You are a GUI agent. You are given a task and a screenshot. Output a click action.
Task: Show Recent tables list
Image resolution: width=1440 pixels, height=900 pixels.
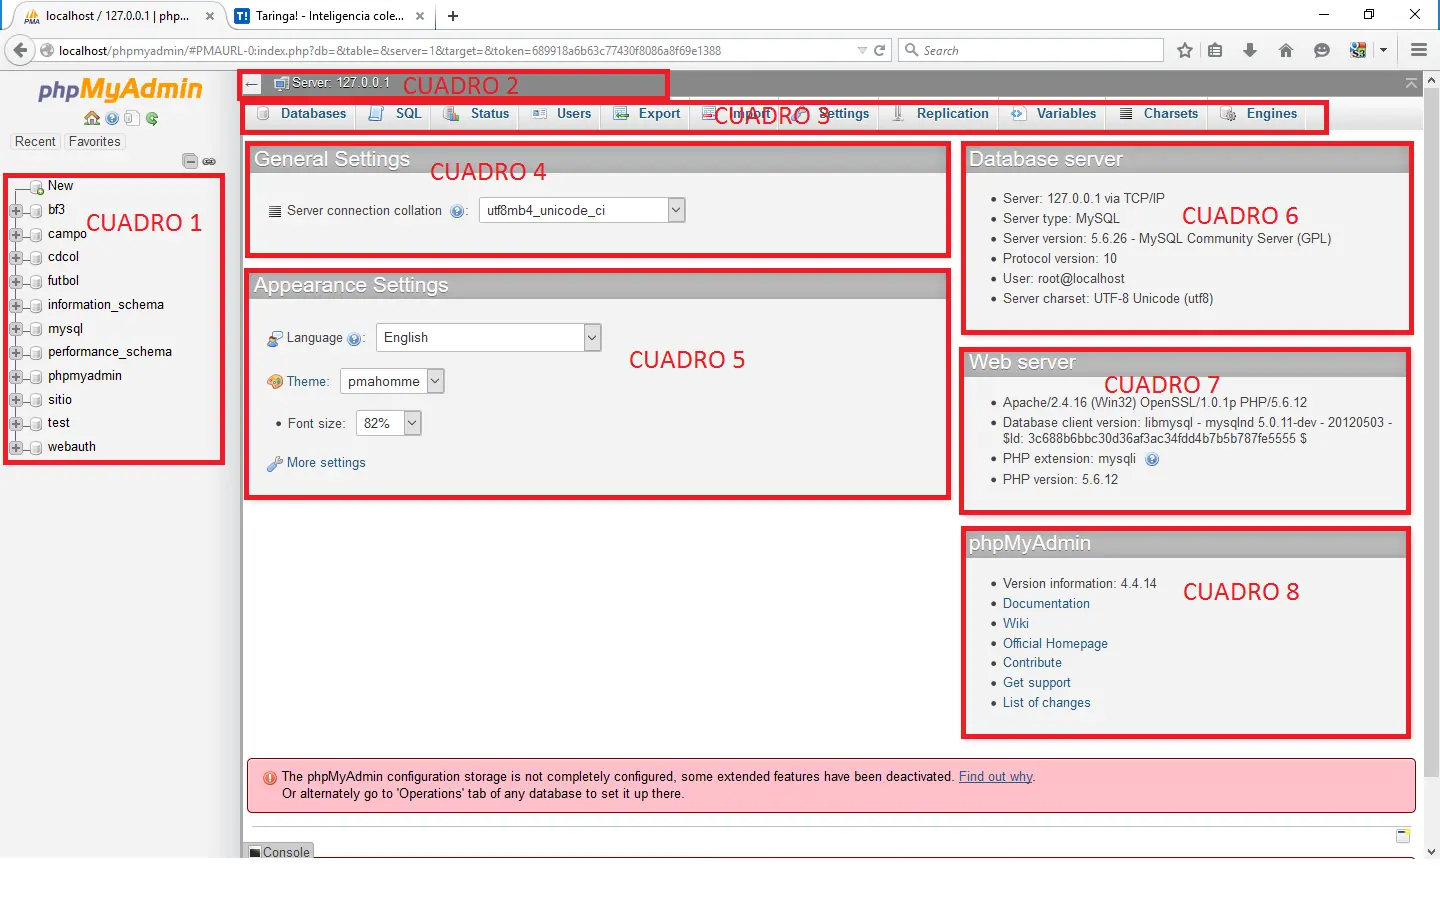35,142
